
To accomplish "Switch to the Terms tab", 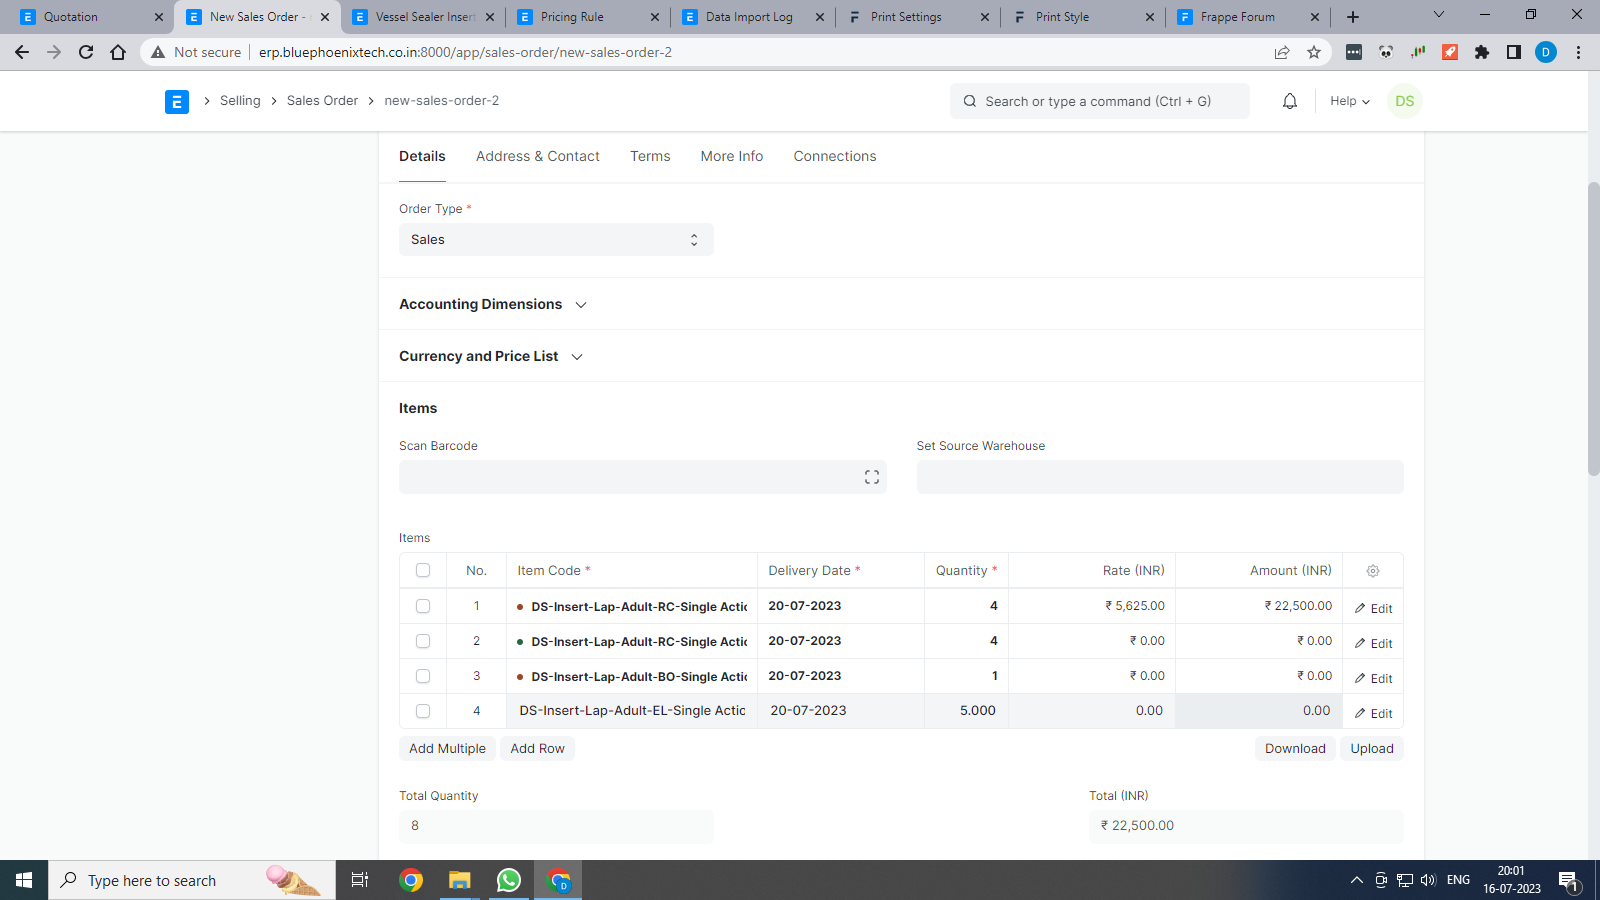I will (650, 156).
